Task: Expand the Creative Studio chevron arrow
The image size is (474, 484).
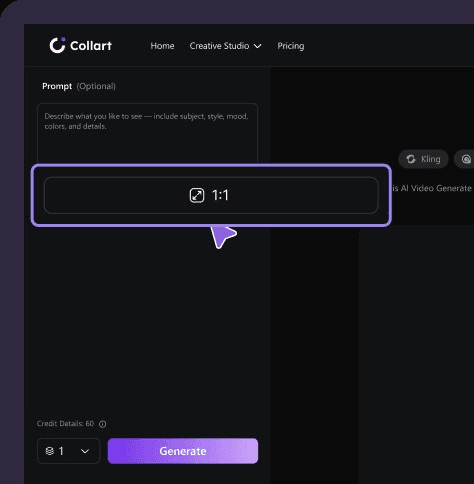Action: click(257, 46)
